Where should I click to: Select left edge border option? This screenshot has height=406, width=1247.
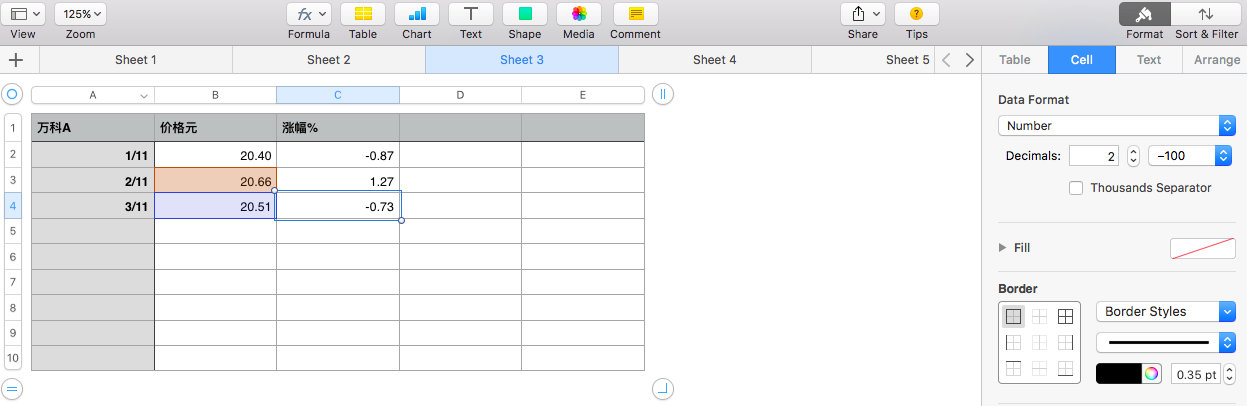[1014, 343]
